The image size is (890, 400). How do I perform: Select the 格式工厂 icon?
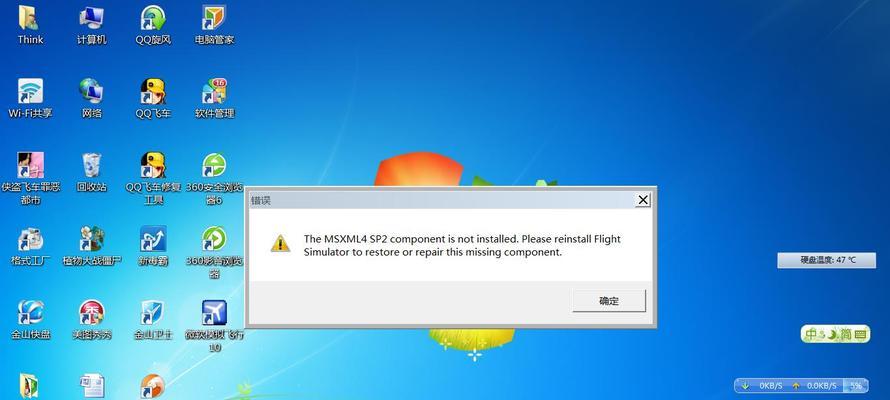click(30, 246)
